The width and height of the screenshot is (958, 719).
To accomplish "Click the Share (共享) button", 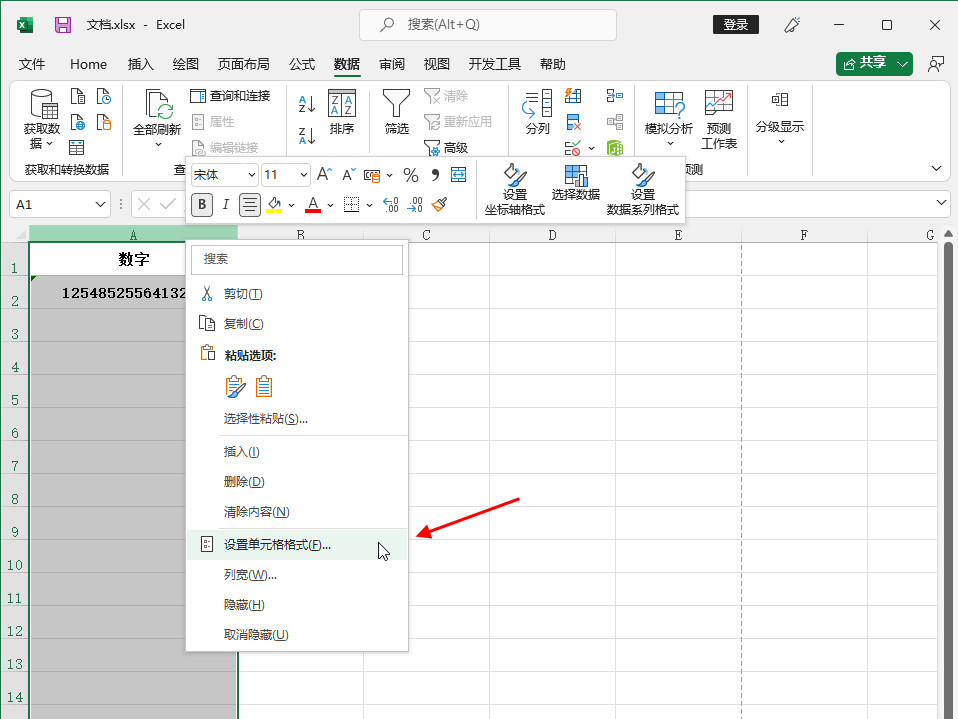I will point(865,64).
